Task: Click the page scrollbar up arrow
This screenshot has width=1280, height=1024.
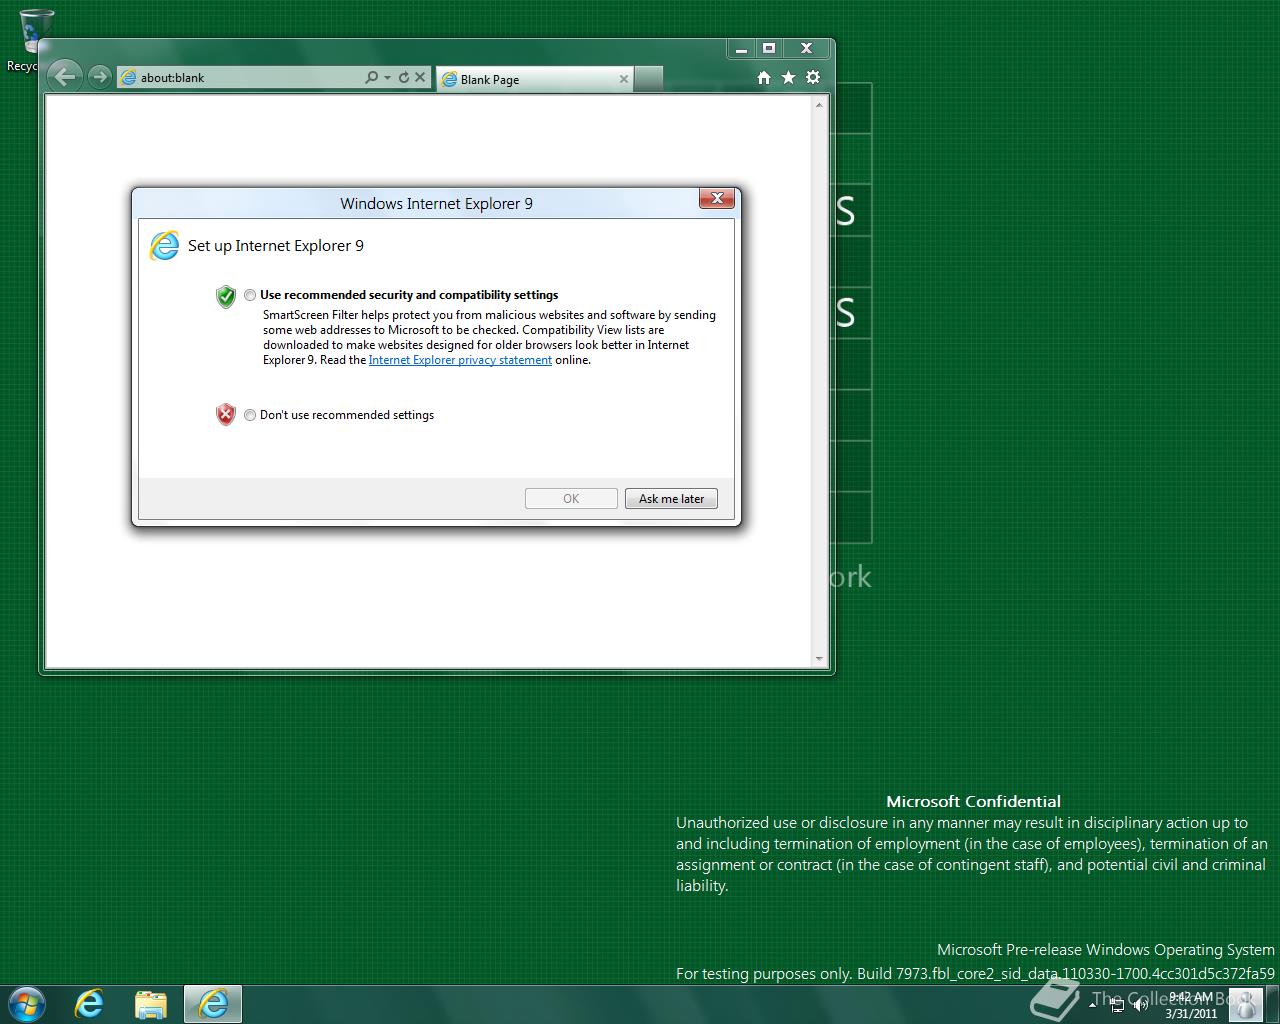Action: point(820,104)
